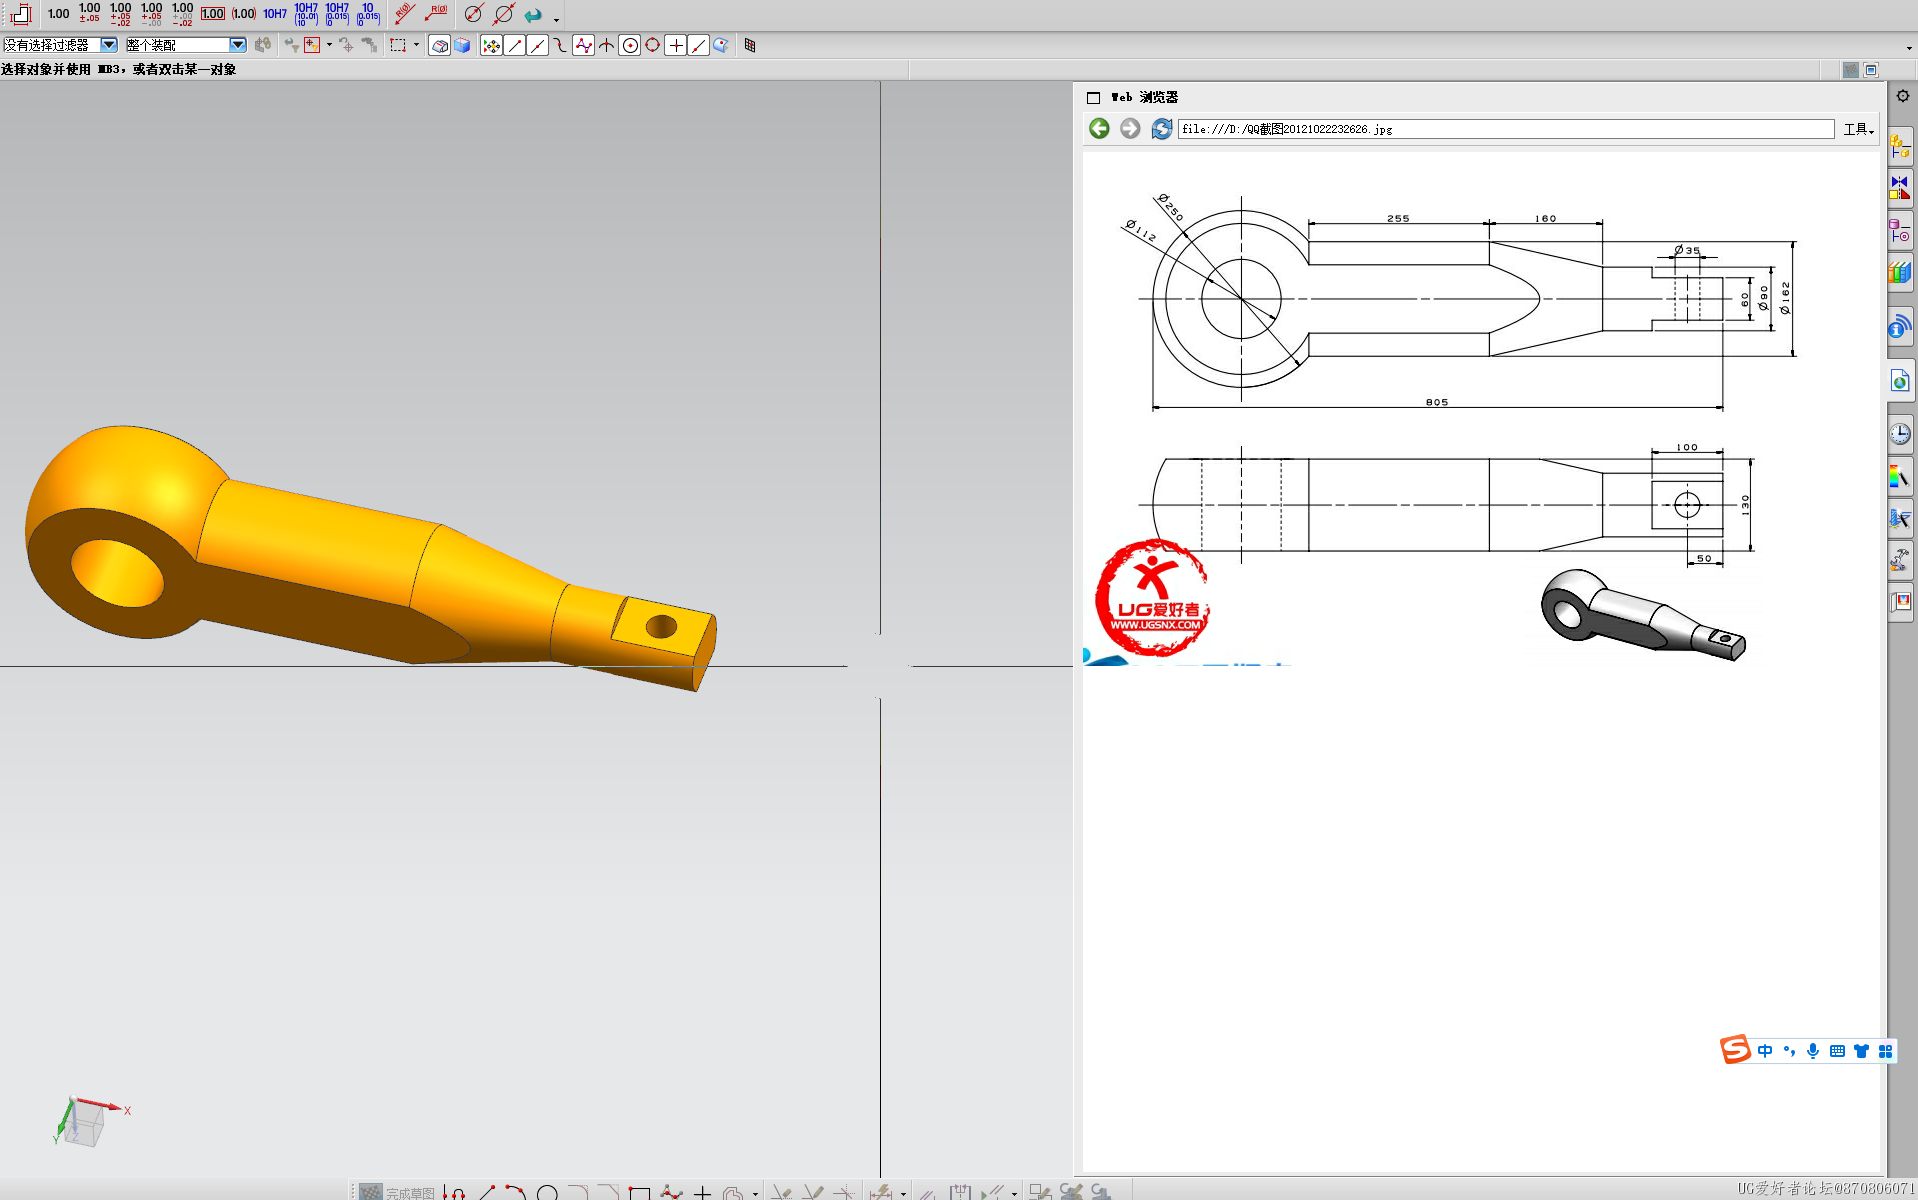Open the Roles tab icon

click(x=1900, y=601)
